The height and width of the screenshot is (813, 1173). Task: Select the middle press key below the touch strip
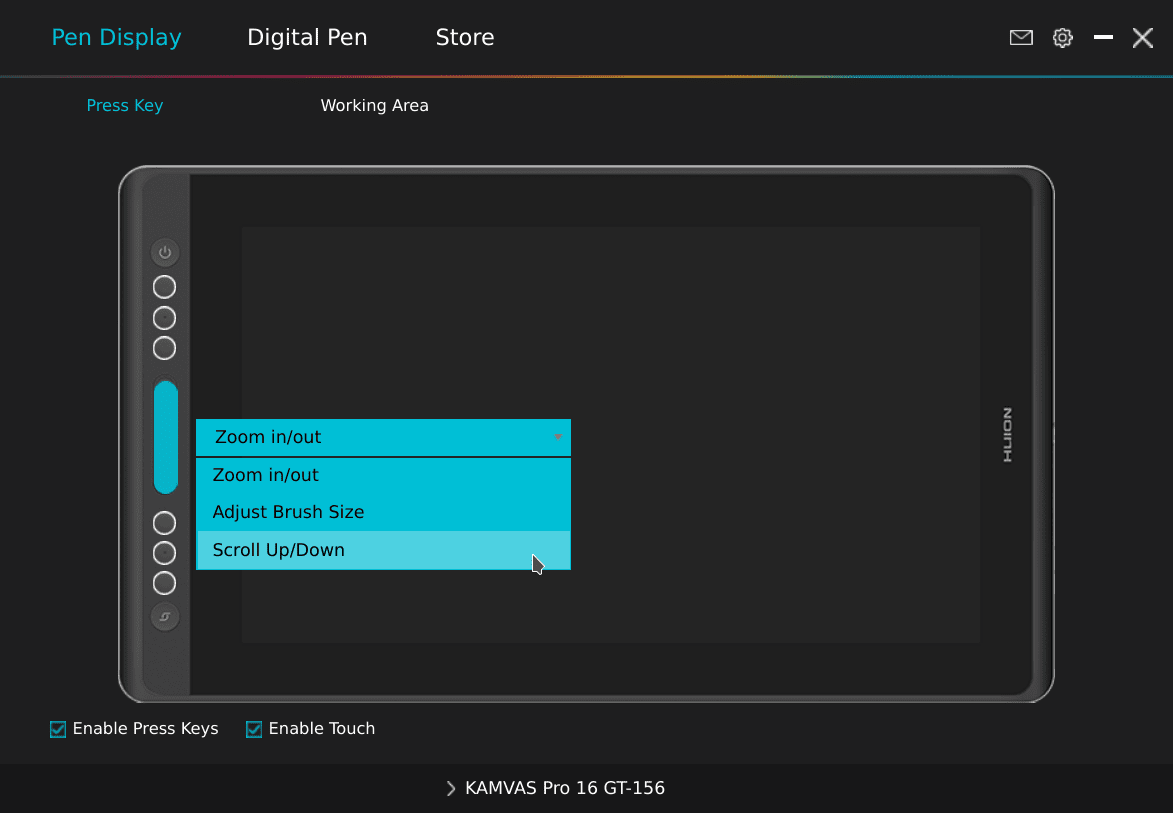[x=165, y=553]
